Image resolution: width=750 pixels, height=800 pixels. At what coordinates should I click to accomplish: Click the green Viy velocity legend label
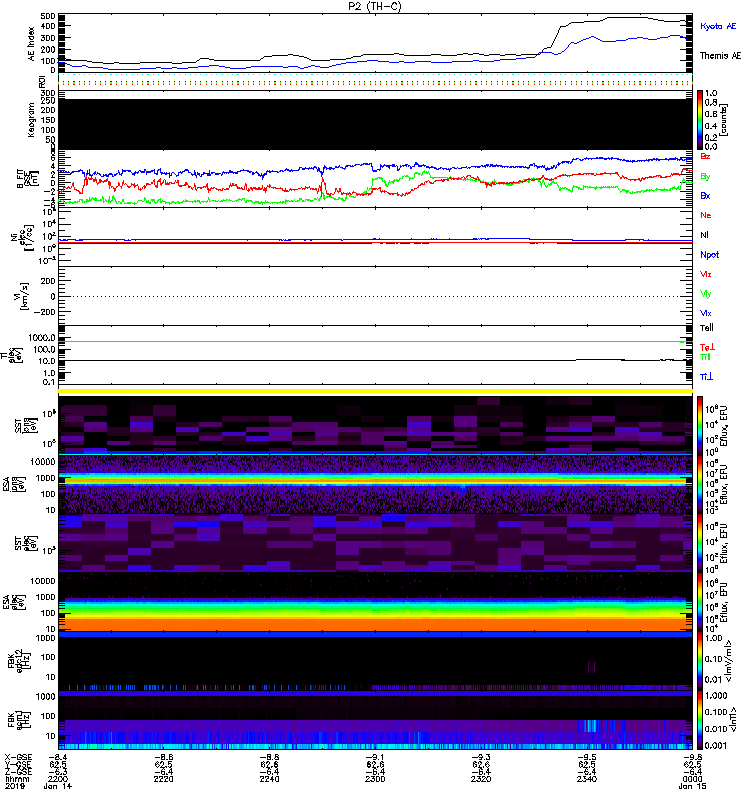click(706, 293)
